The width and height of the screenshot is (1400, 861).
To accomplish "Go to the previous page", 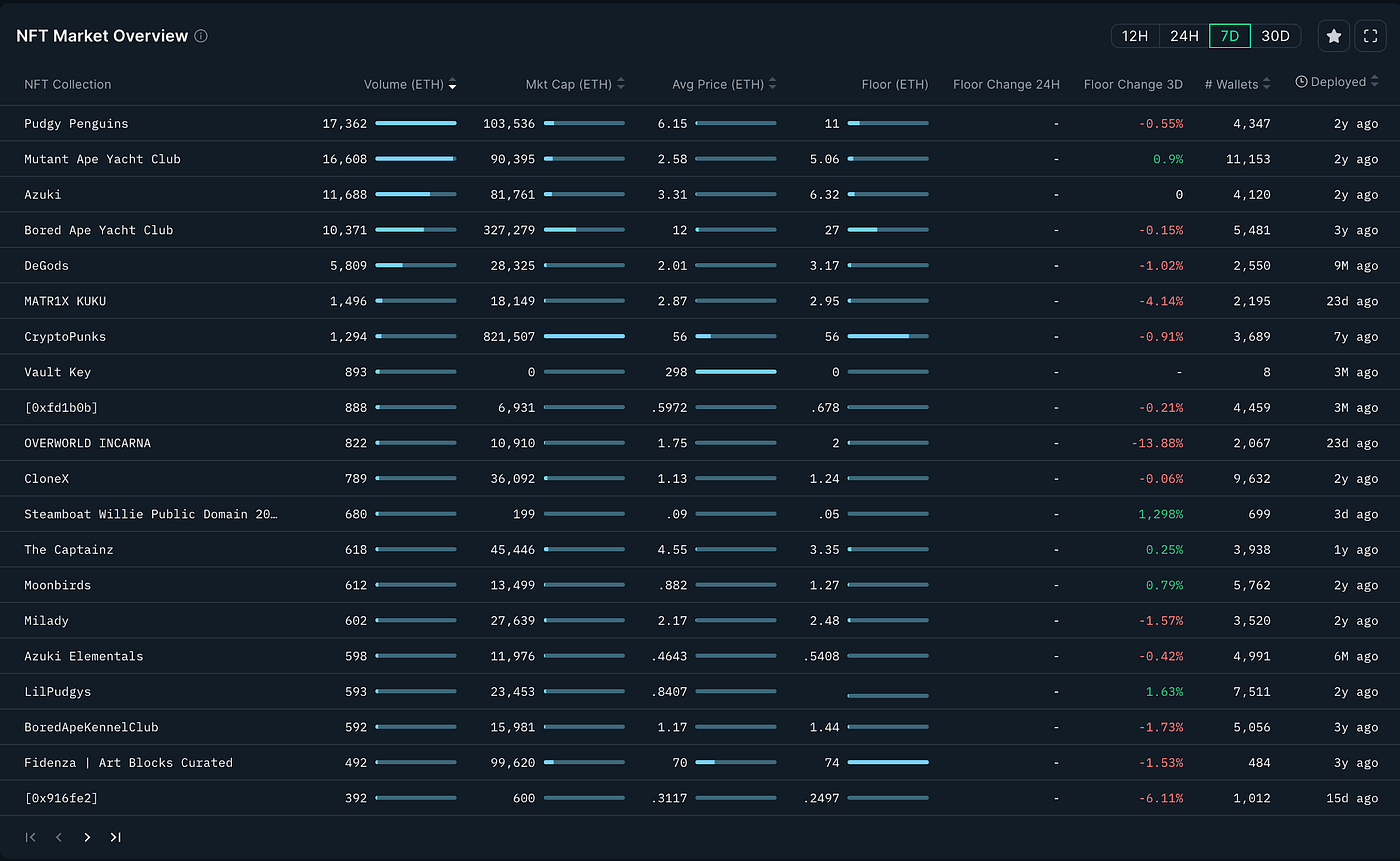I will pos(59,837).
